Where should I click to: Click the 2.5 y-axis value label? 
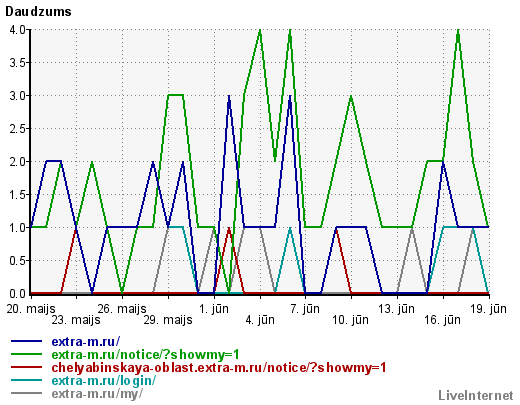(17, 129)
